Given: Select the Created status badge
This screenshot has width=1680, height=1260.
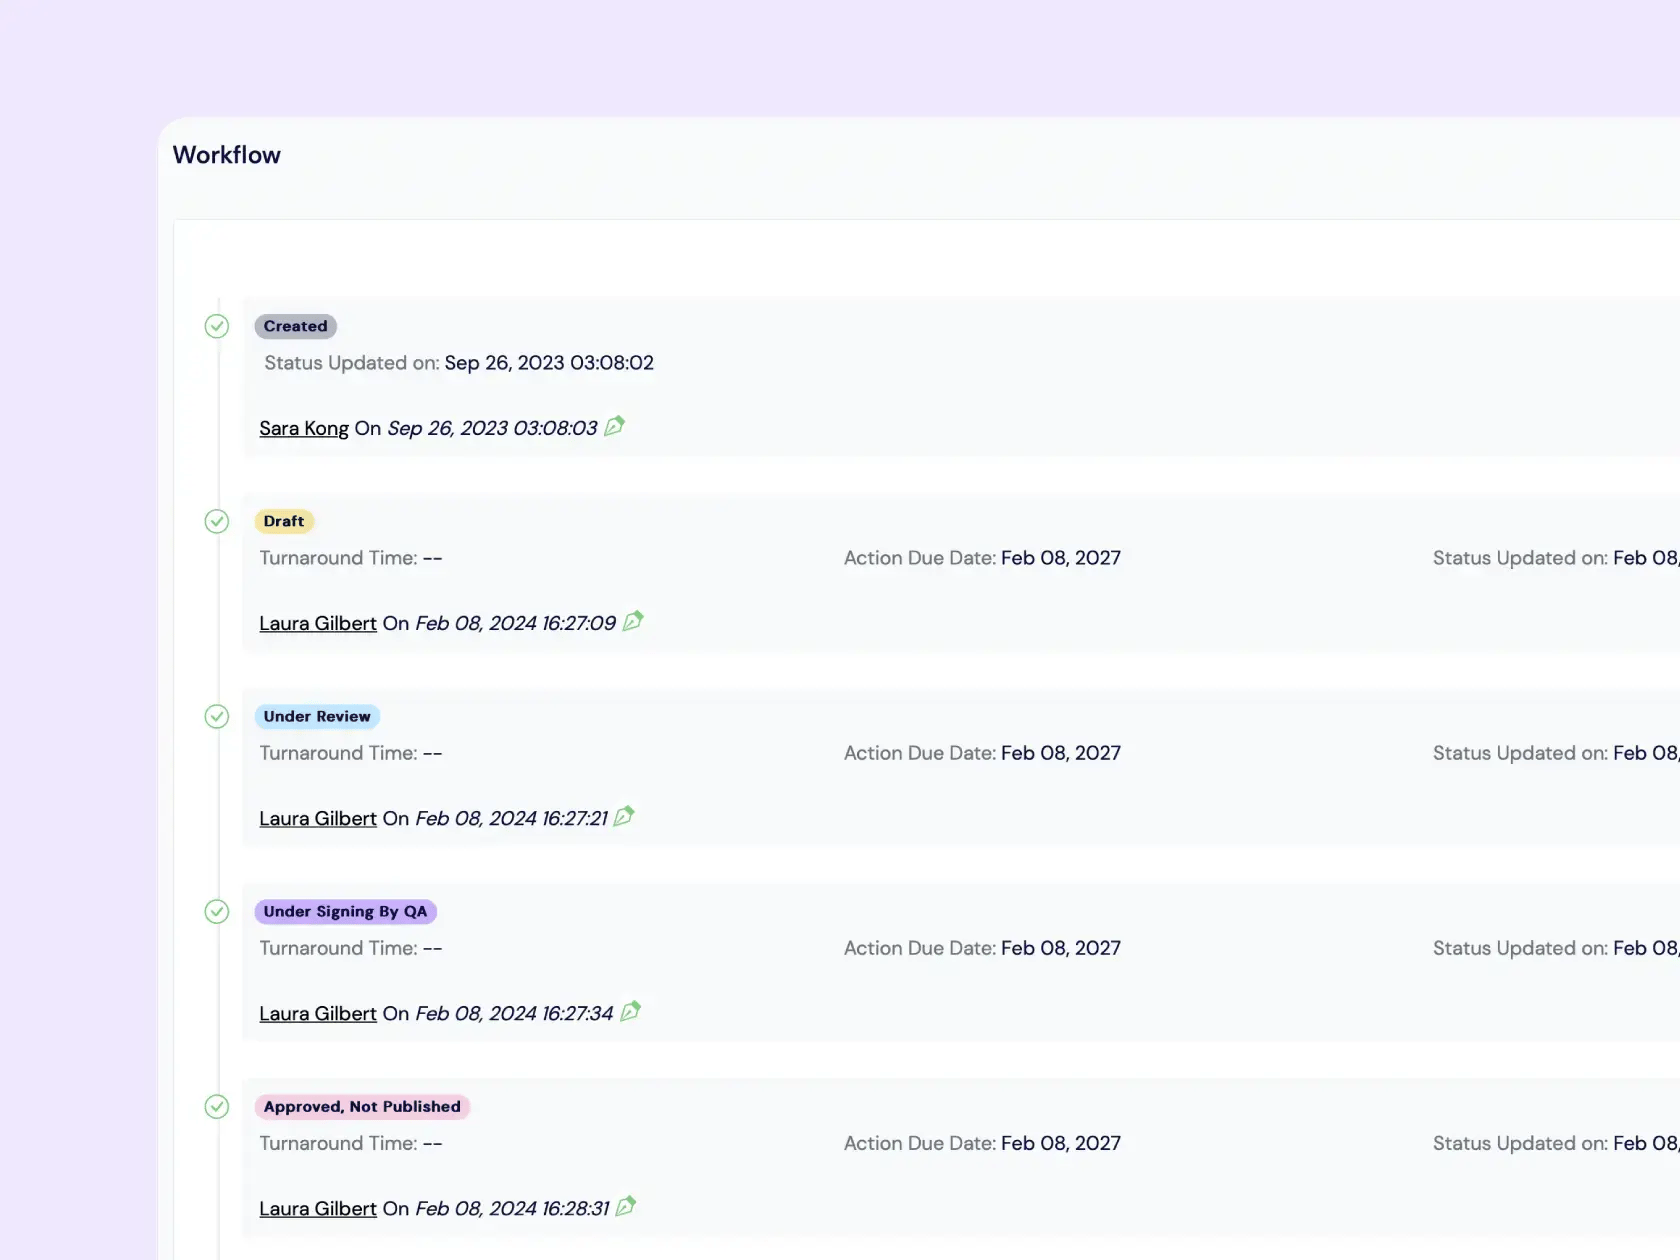Looking at the screenshot, I should tap(295, 326).
